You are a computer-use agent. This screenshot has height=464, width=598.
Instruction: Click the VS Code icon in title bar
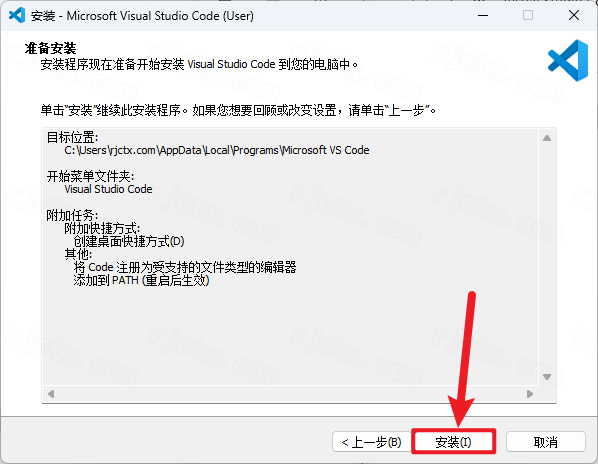17,15
